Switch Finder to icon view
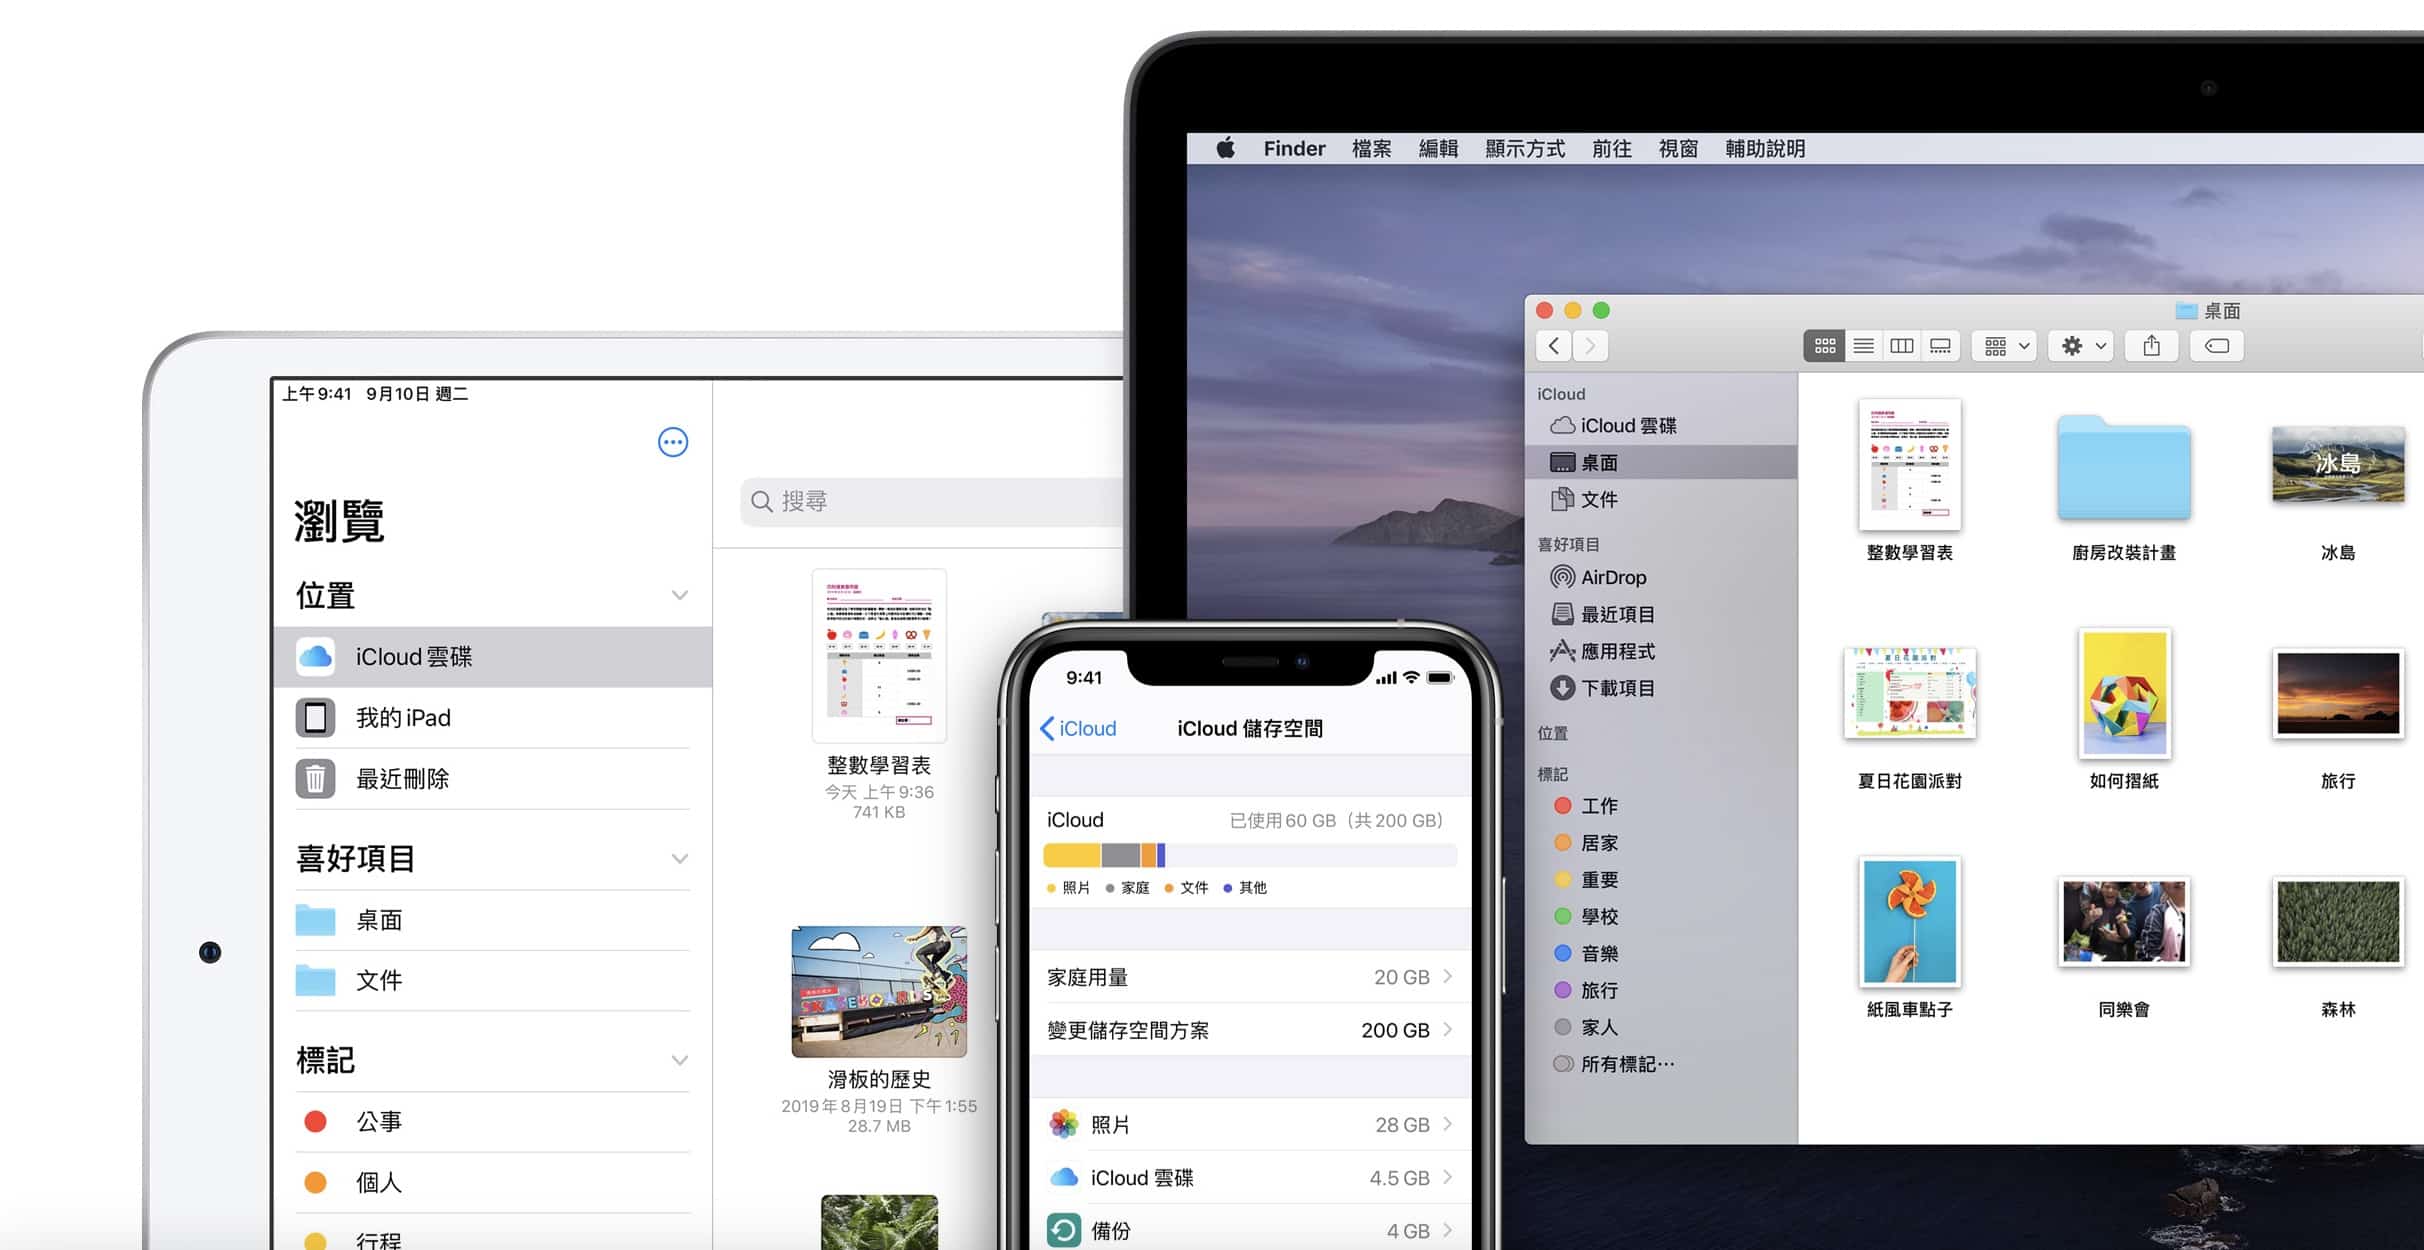This screenshot has width=2424, height=1250. coord(1824,346)
